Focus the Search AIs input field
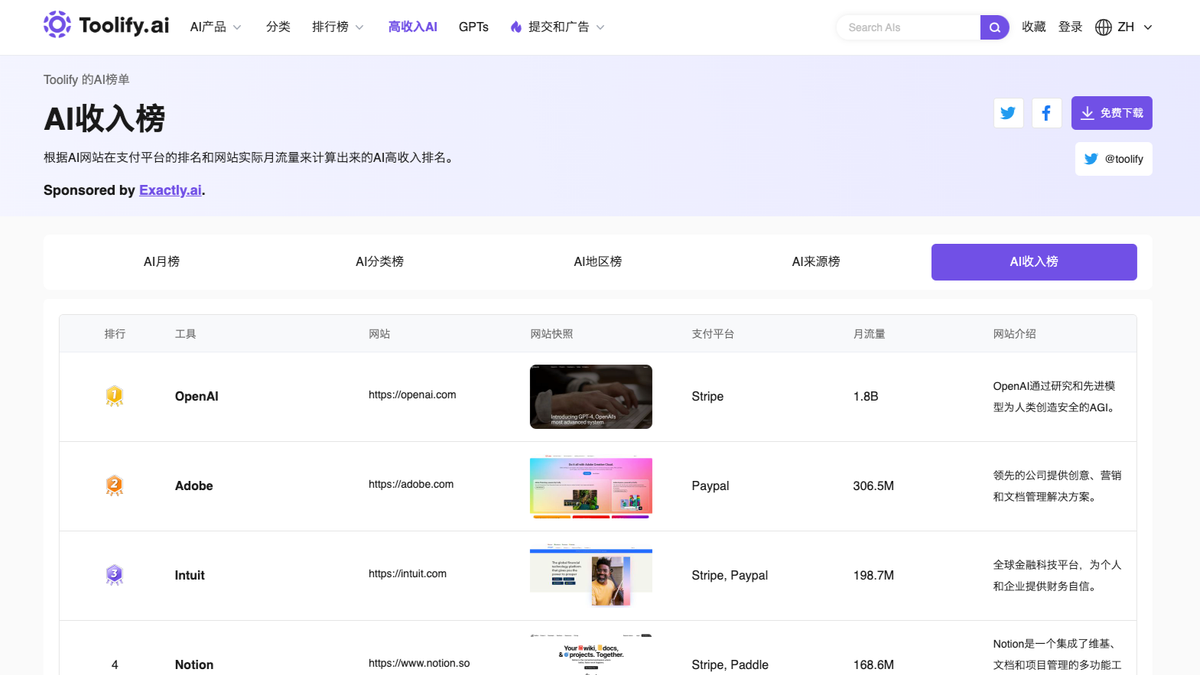 click(908, 27)
